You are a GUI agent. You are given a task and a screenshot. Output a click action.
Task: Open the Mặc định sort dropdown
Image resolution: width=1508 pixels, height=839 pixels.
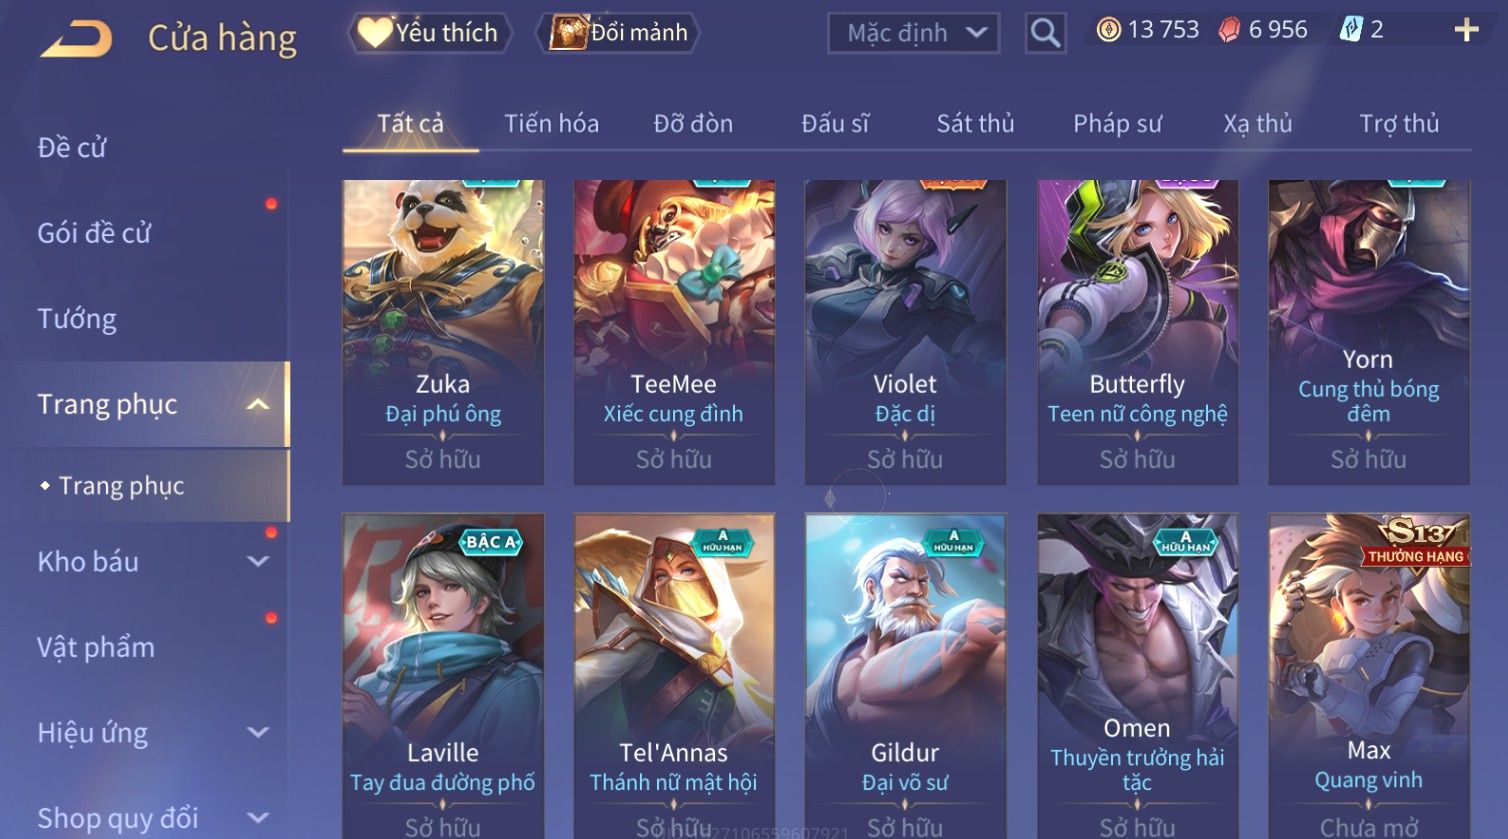(x=913, y=33)
